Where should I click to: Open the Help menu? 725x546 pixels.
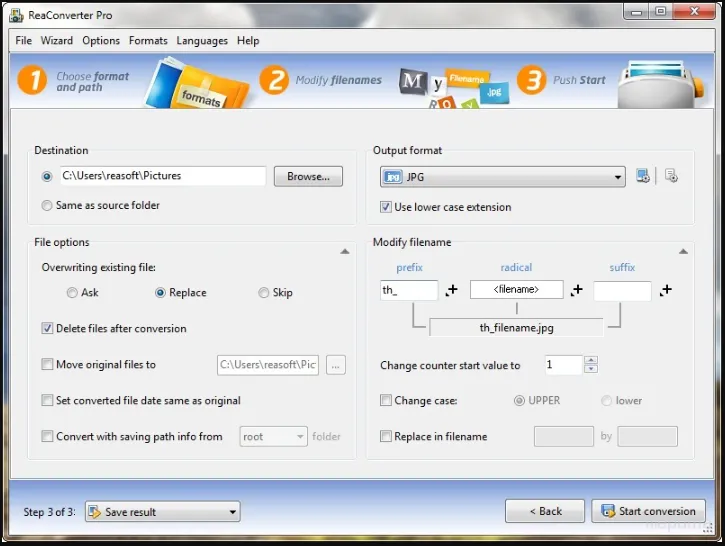[x=248, y=41]
